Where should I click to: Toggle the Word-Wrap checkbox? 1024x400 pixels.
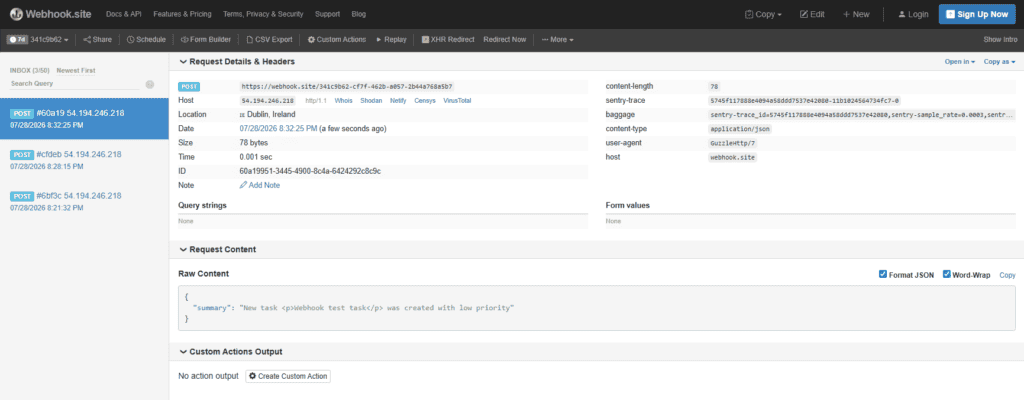point(946,275)
